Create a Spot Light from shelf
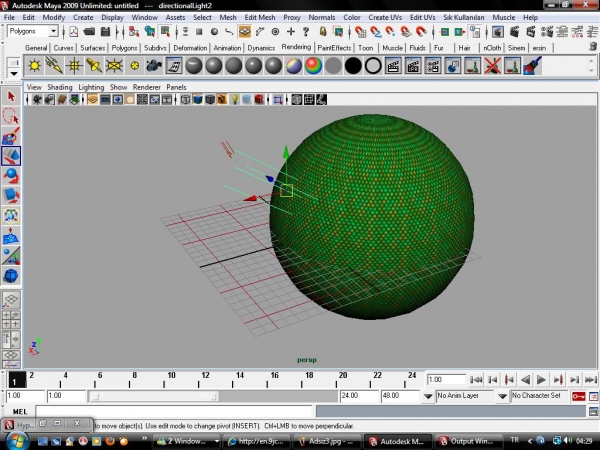This screenshot has height=450, width=600. [94, 65]
